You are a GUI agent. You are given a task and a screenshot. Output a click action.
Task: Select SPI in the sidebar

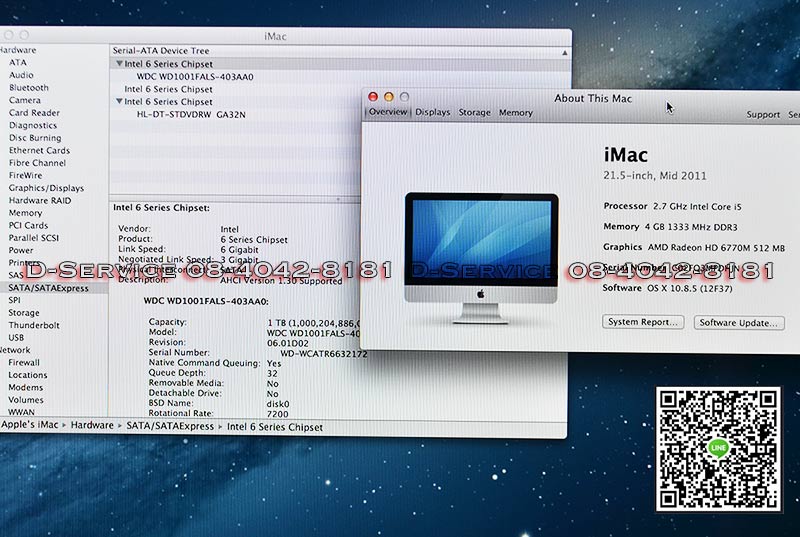click(x=14, y=300)
